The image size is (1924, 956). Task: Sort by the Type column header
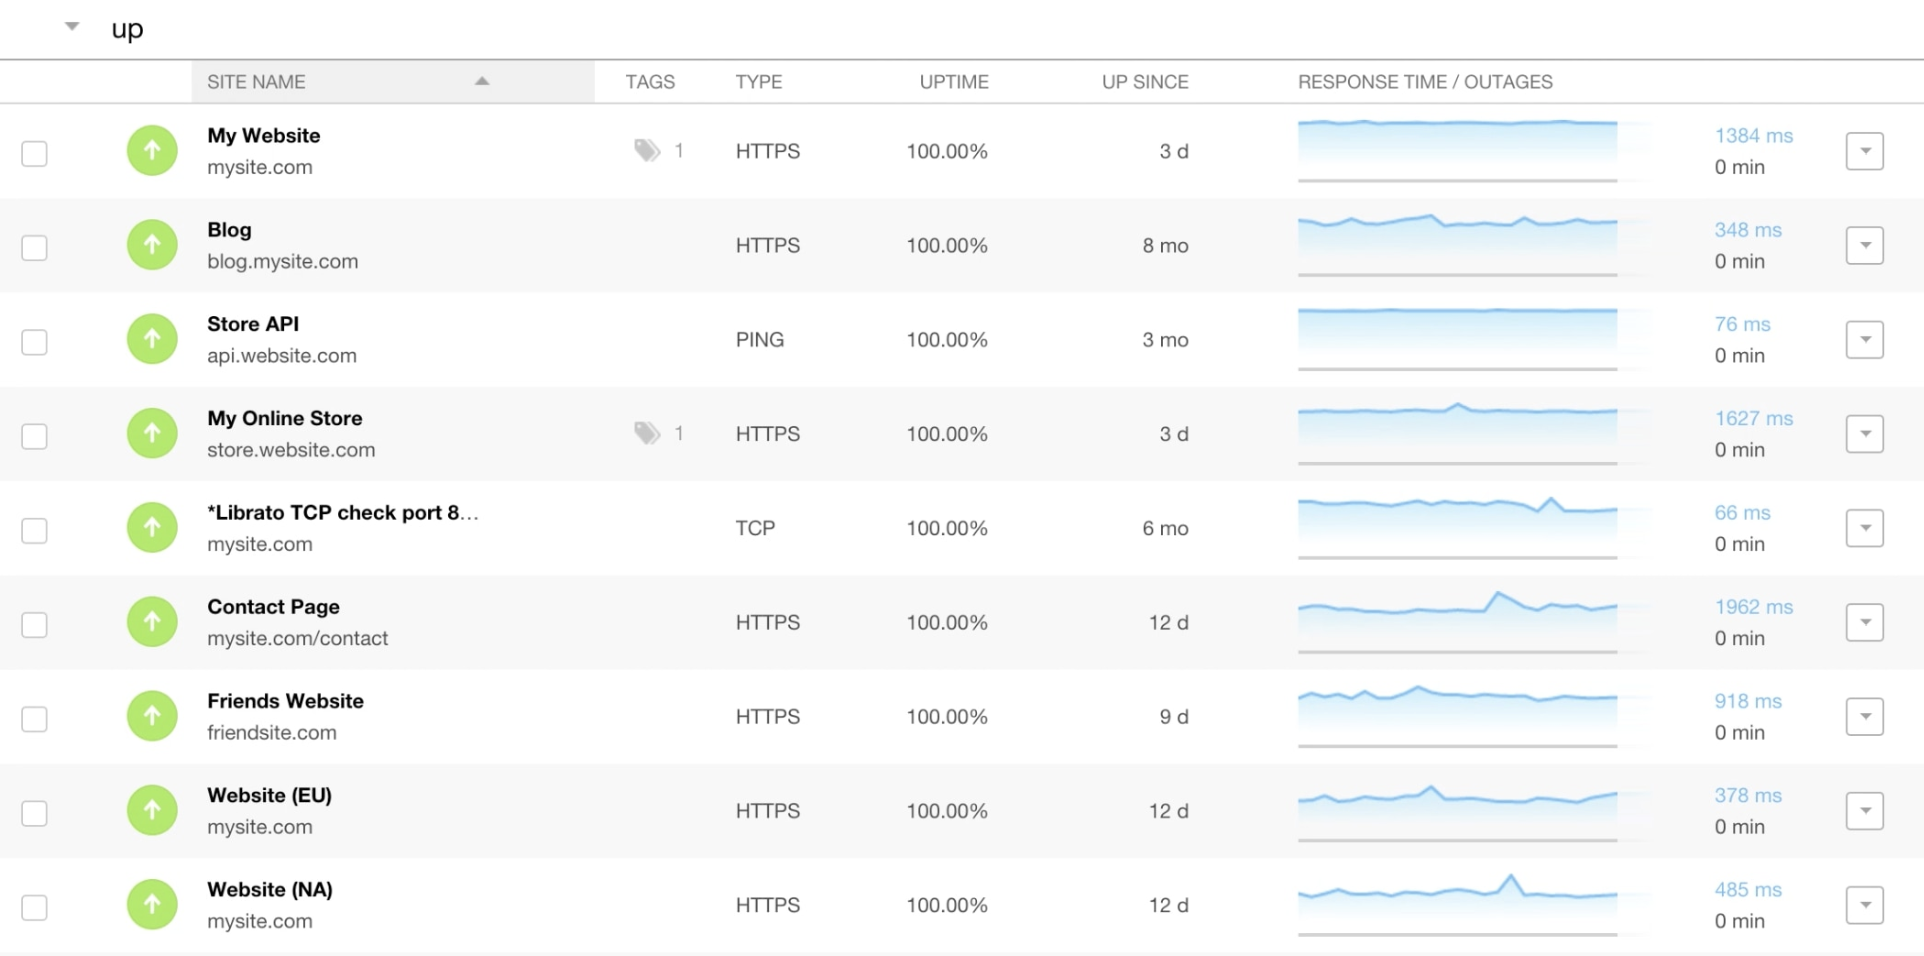coord(759,82)
